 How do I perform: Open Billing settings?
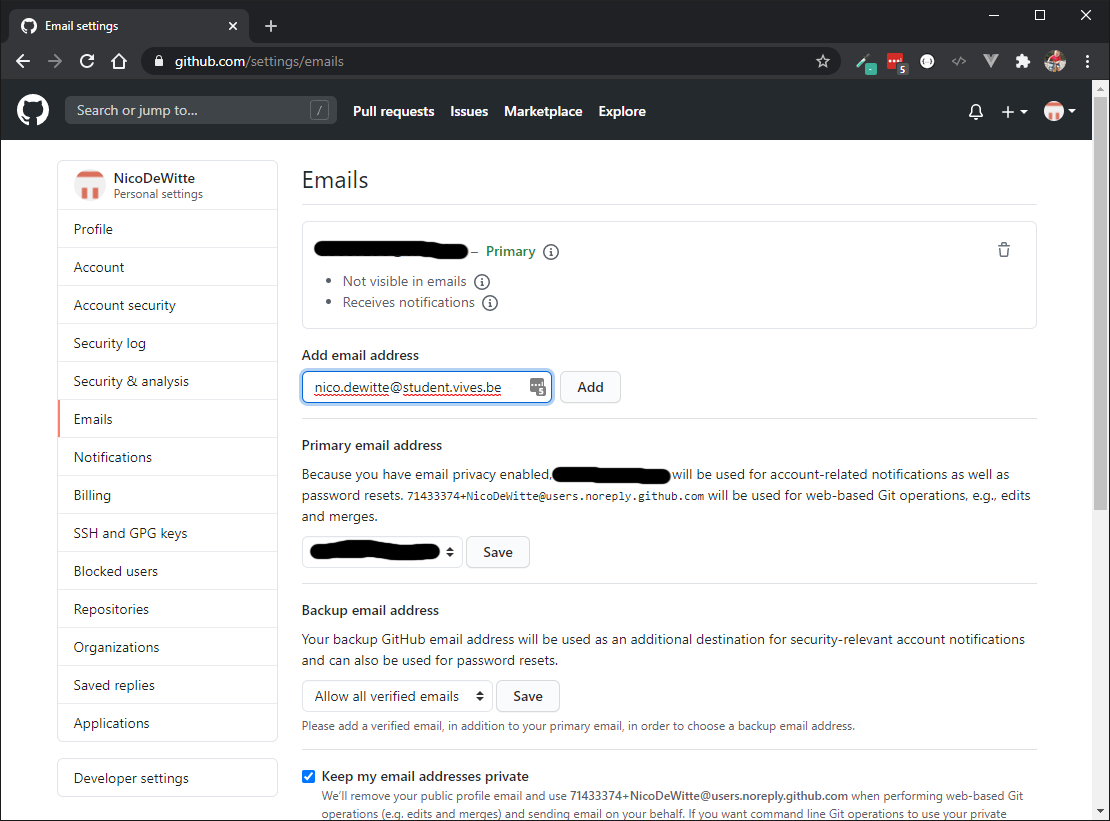point(168,495)
